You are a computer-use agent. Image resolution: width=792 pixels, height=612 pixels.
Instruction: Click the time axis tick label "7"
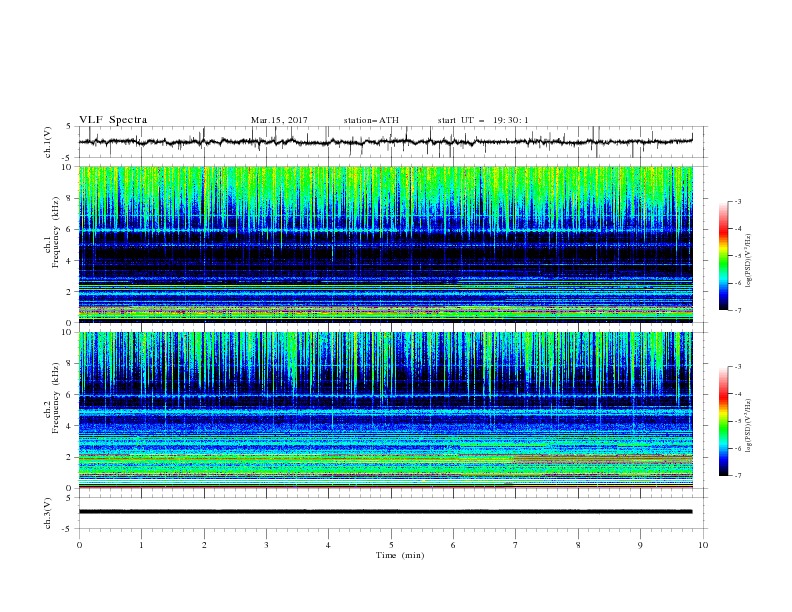(516, 545)
